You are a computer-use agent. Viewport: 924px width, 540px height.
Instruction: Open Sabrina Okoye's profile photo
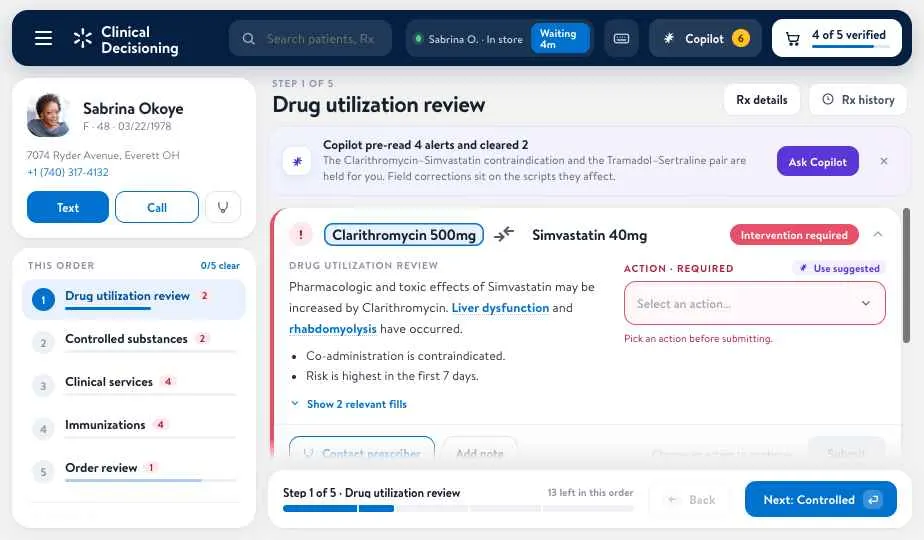(48, 115)
